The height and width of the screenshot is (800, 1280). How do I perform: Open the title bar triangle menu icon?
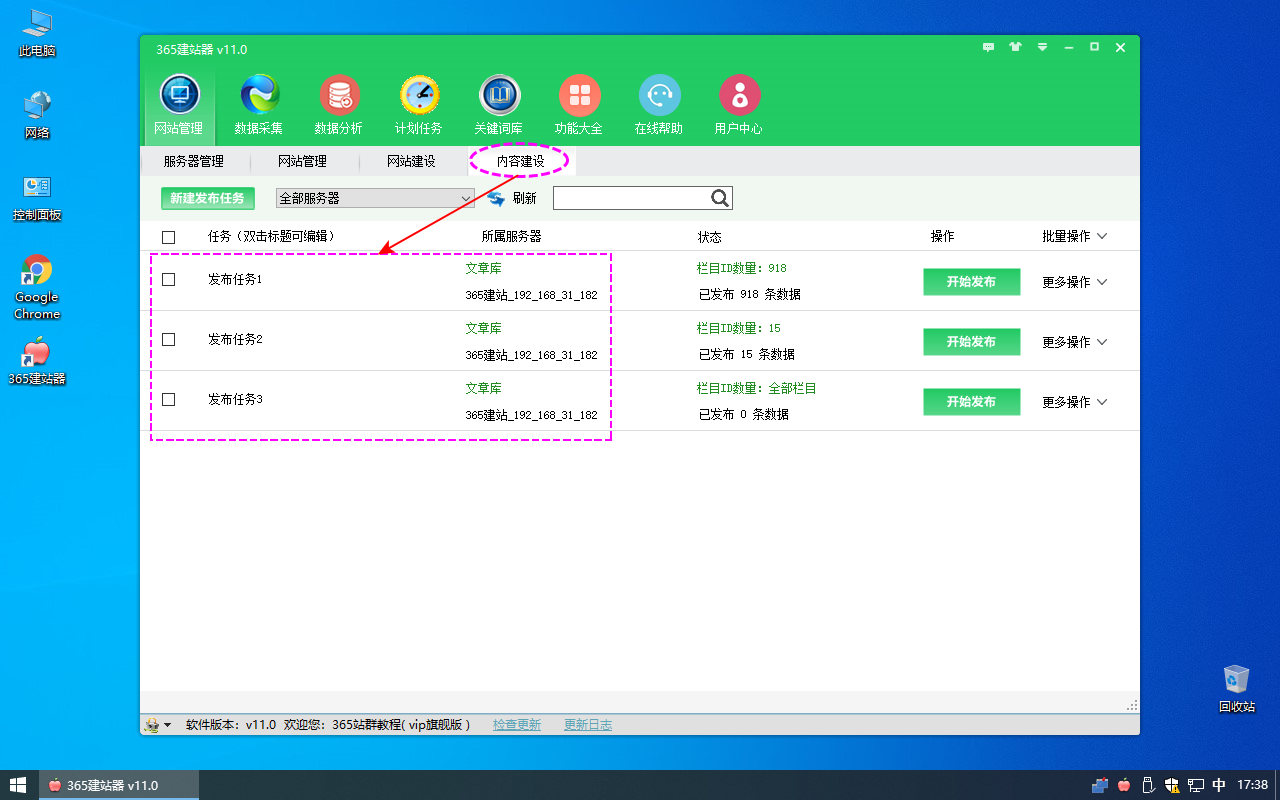coord(1042,47)
